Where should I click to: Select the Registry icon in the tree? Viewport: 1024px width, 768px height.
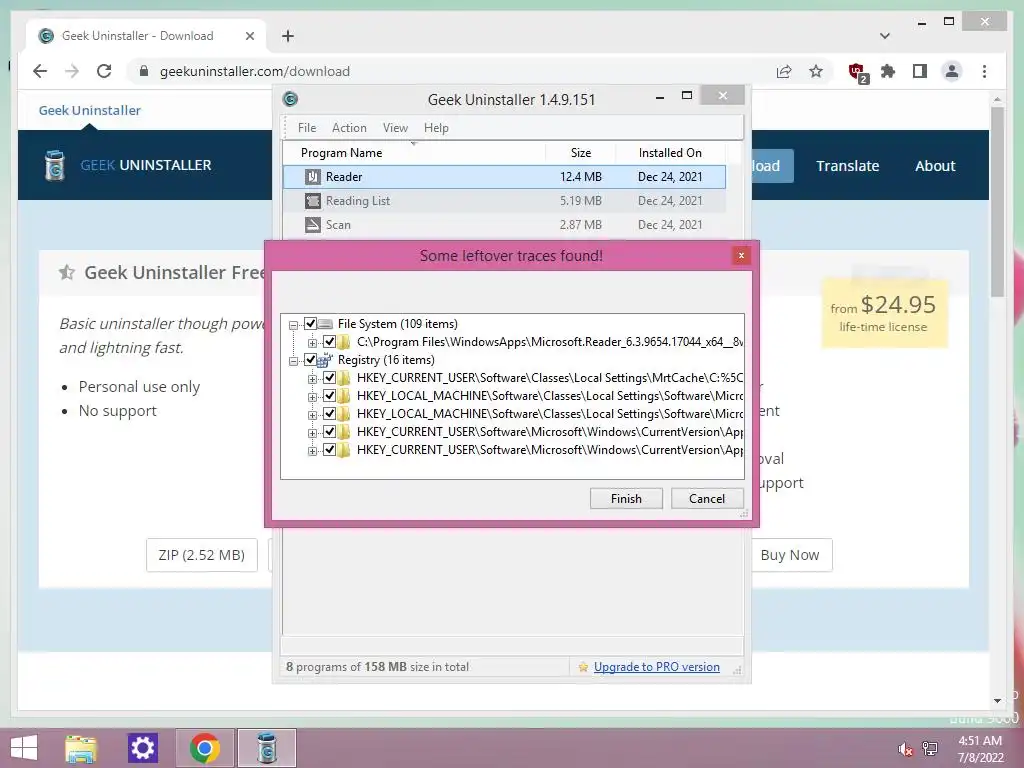coord(325,360)
